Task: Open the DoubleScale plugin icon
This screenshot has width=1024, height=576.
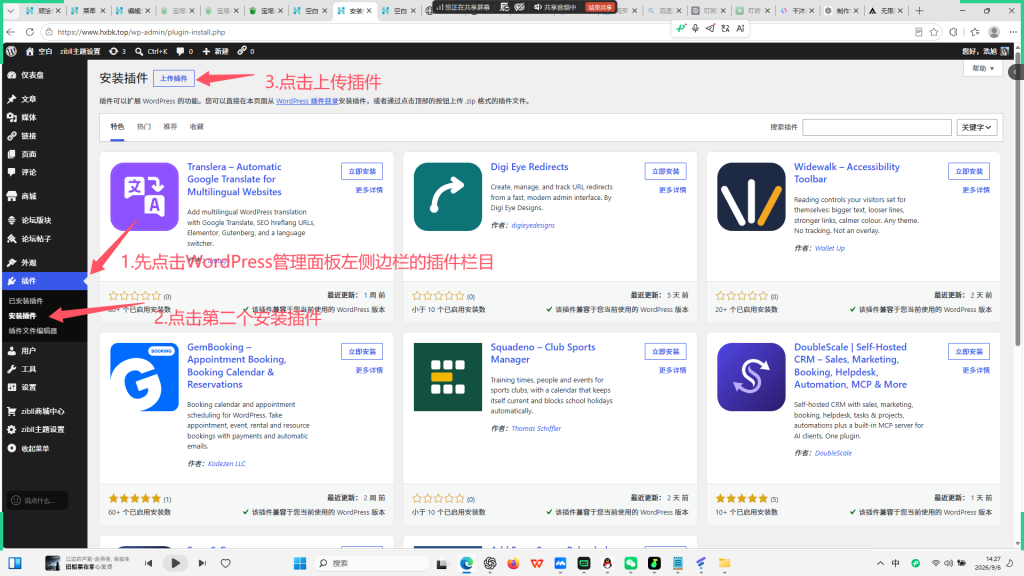Action: pyautogui.click(x=751, y=377)
